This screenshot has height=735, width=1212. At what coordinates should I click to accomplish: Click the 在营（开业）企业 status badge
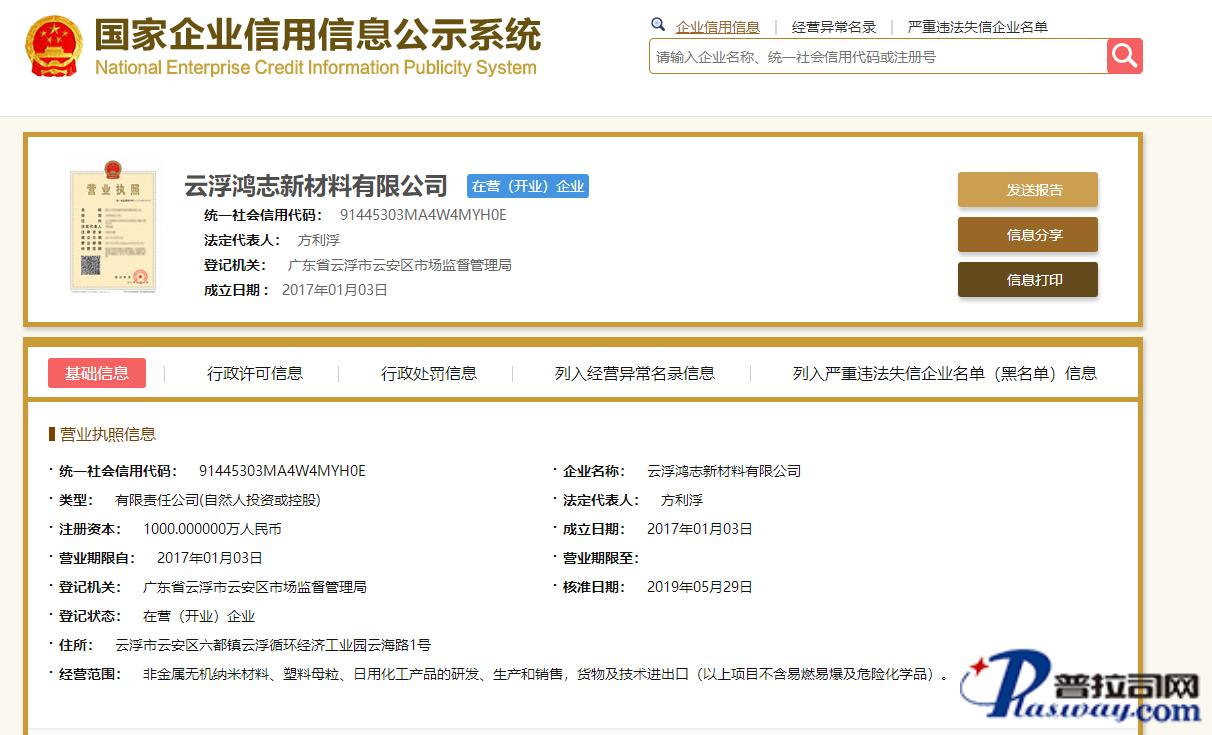pos(527,186)
